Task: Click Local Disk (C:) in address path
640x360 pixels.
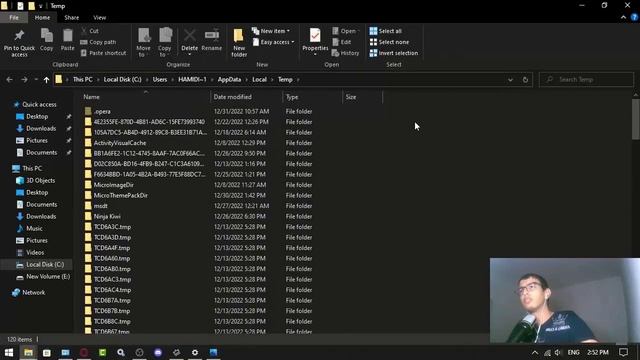Action: point(122,80)
